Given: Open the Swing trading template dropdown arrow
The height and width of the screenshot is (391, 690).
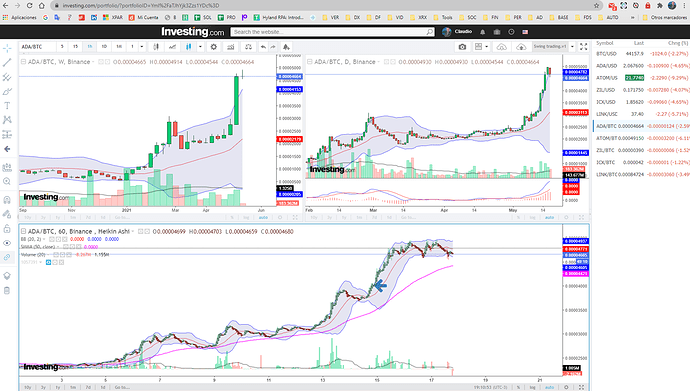Looking at the screenshot, I should (x=572, y=47).
